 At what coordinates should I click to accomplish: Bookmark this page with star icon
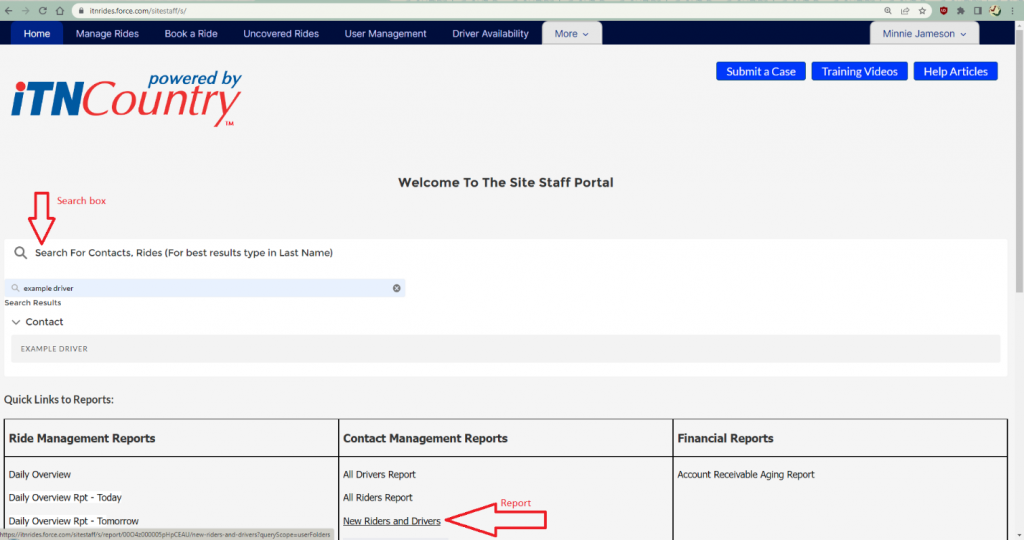point(921,10)
